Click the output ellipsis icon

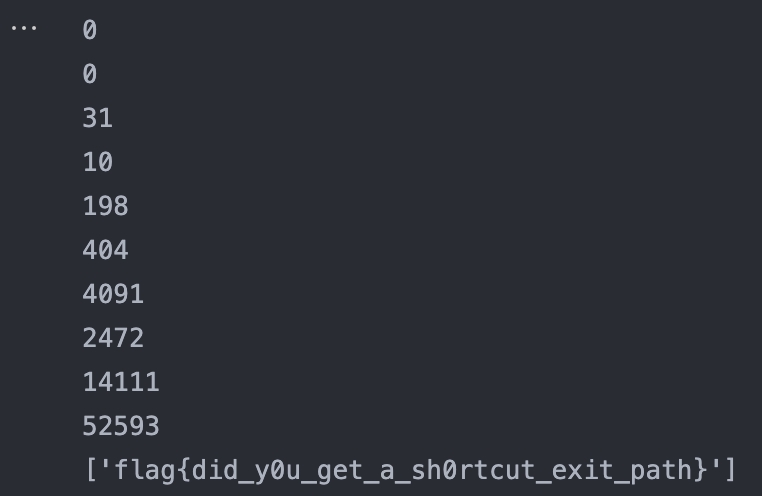(x=23, y=27)
